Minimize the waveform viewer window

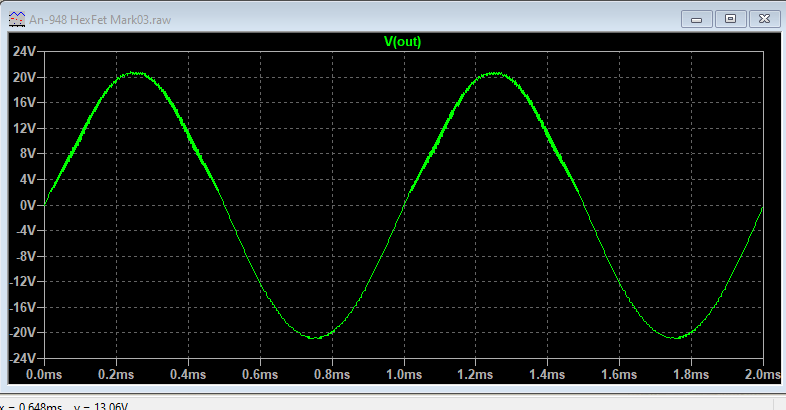tap(697, 18)
